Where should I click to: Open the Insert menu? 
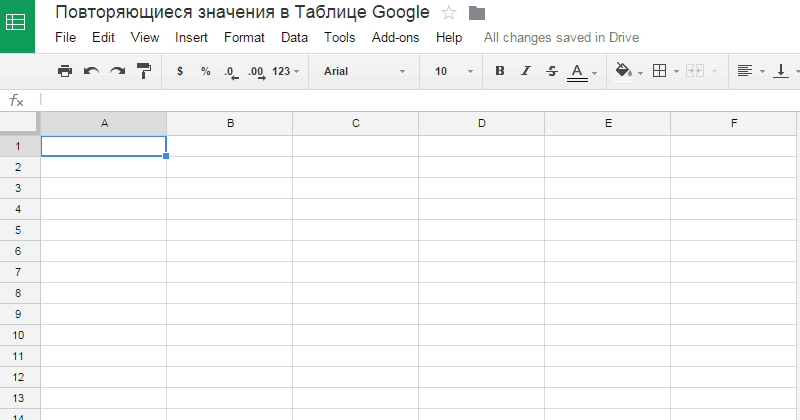click(x=191, y=38)
